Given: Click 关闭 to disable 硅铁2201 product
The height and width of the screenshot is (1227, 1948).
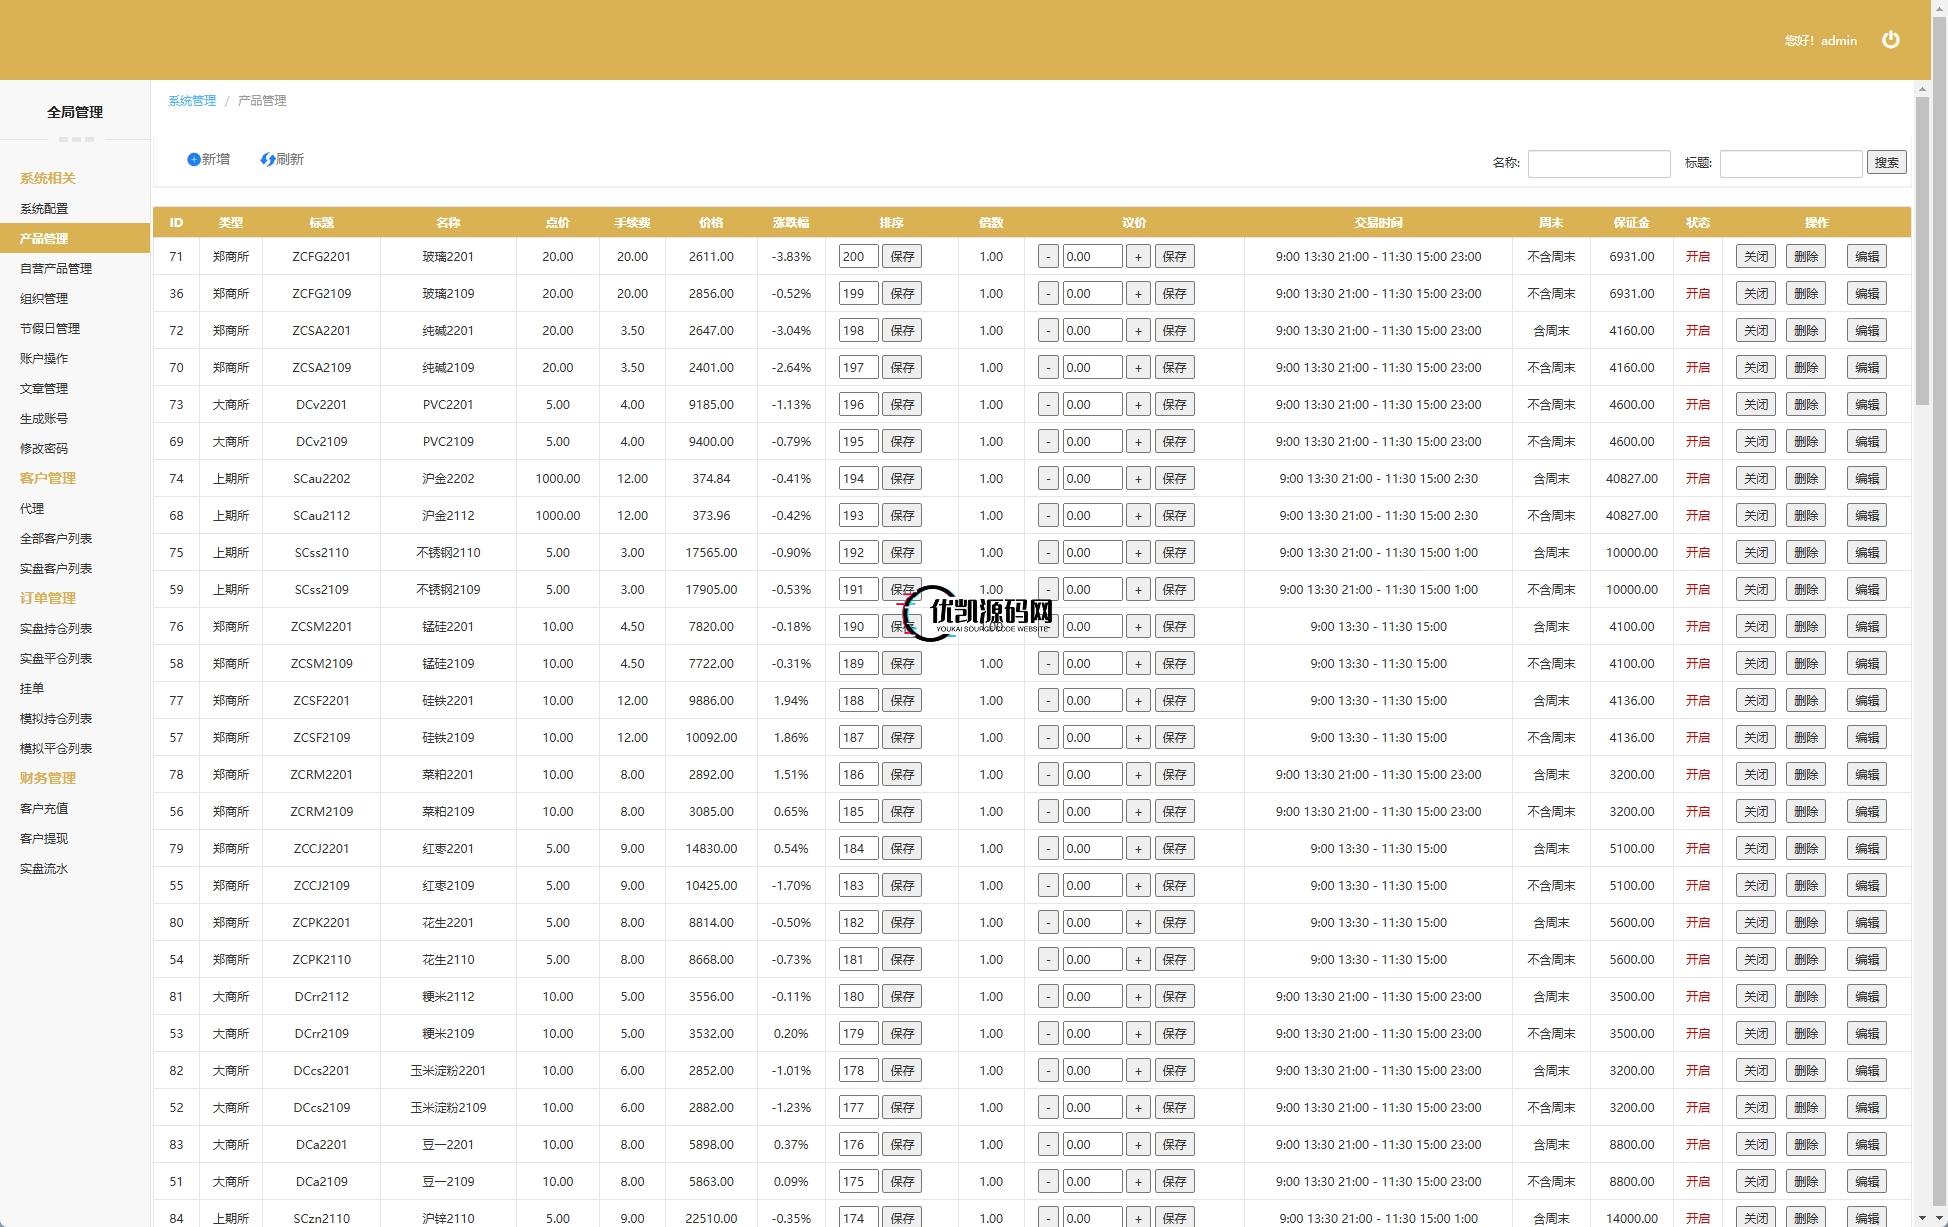Looking at the screenshot, I should pyautogui.click(x=1755, y=701).
